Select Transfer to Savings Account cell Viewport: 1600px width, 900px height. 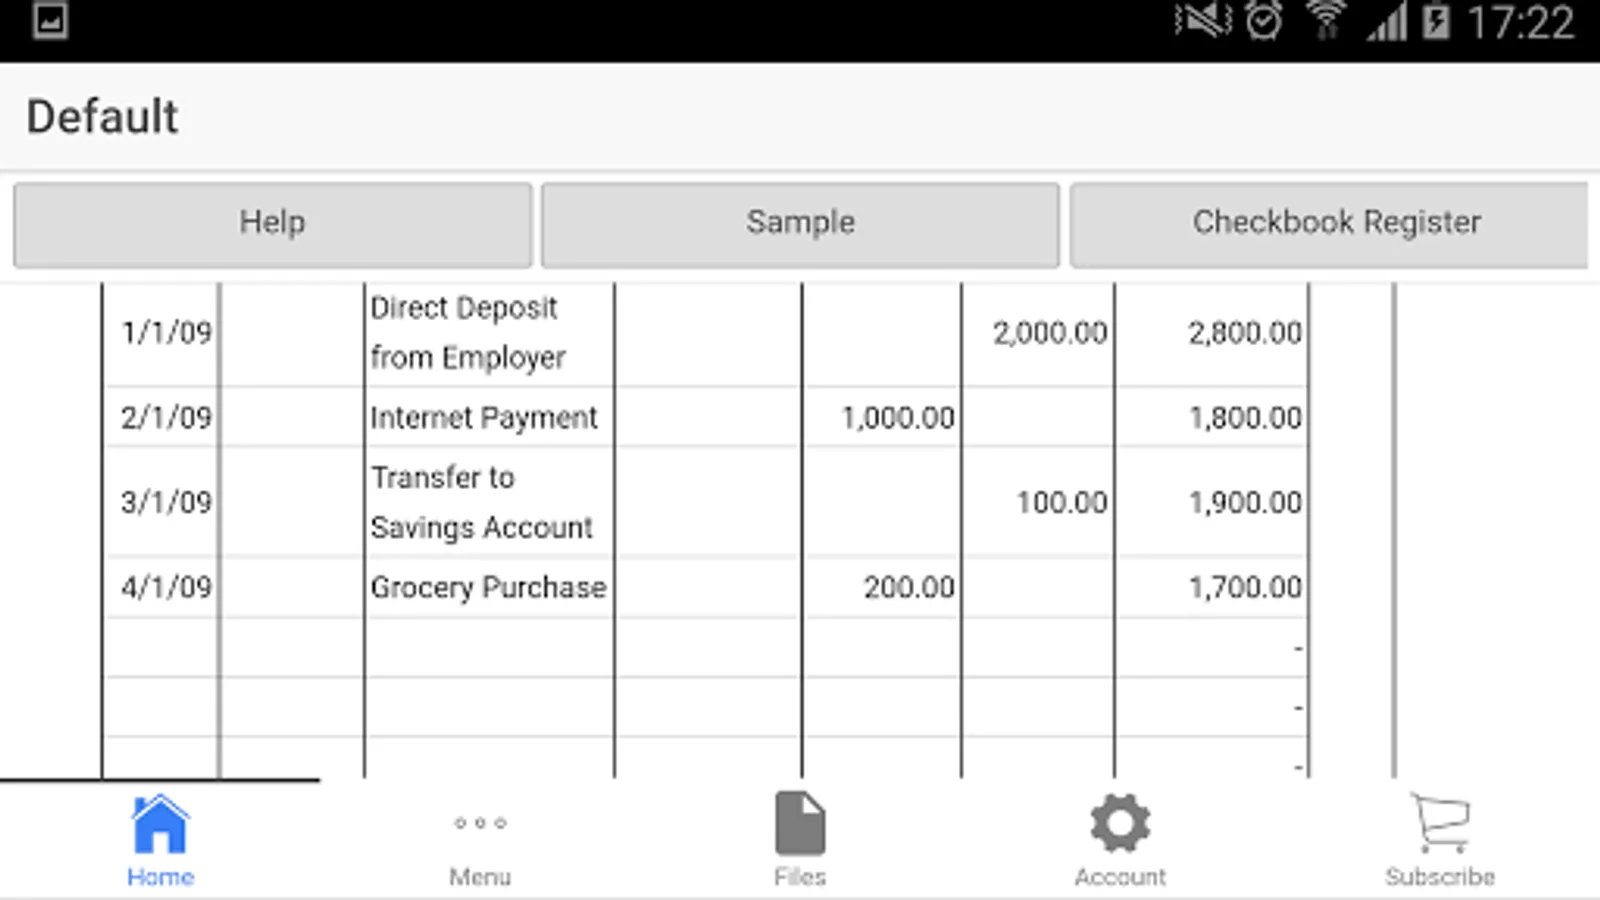[x=490, y=502]
